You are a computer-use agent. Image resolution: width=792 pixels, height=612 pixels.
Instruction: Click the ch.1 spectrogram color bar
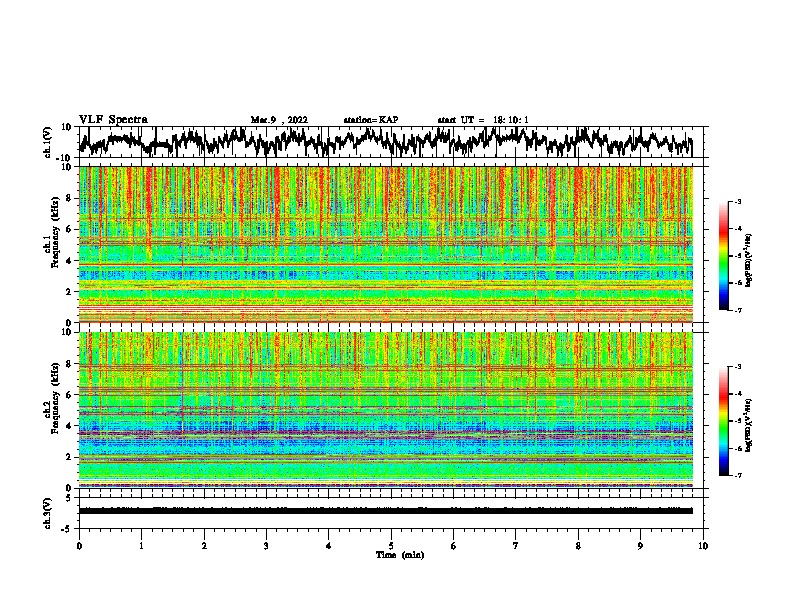point(723,256)
